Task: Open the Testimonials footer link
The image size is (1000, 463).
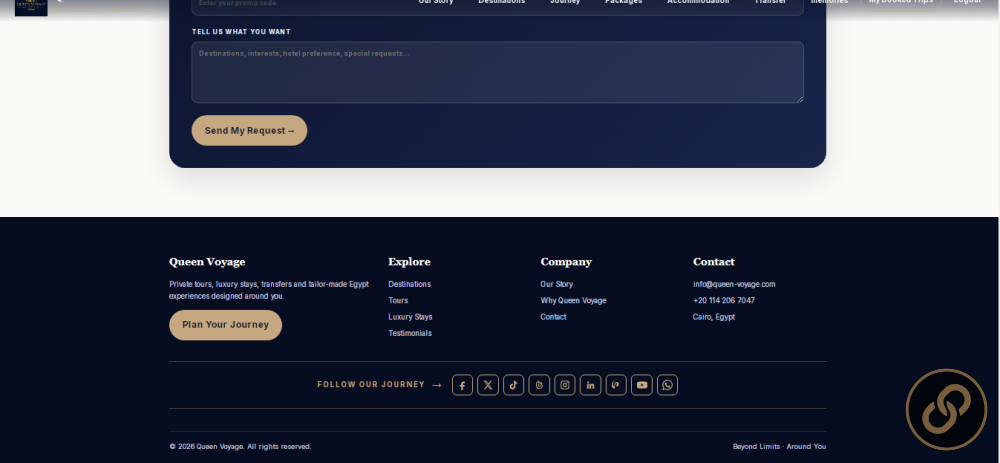Action: [410, 334]
